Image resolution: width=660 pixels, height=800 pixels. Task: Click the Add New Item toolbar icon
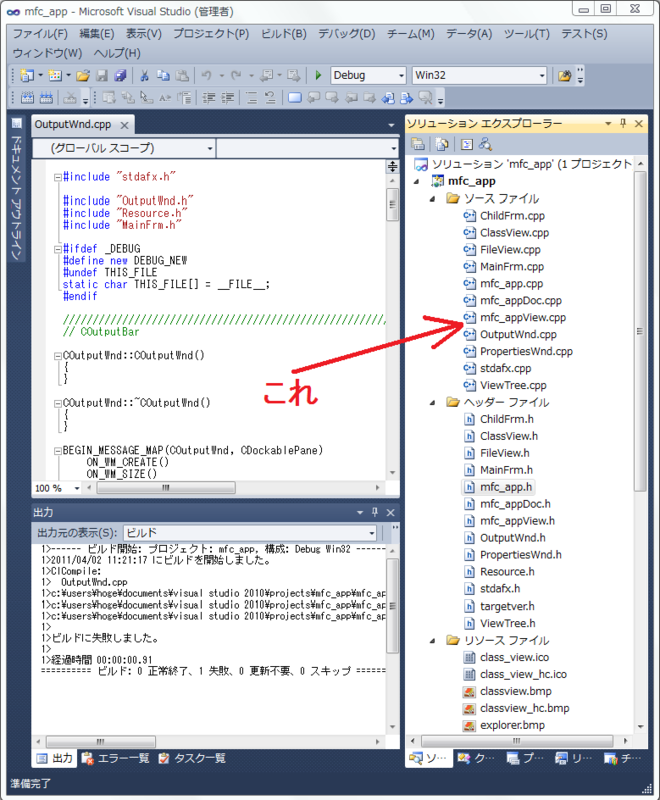(55, 76)
